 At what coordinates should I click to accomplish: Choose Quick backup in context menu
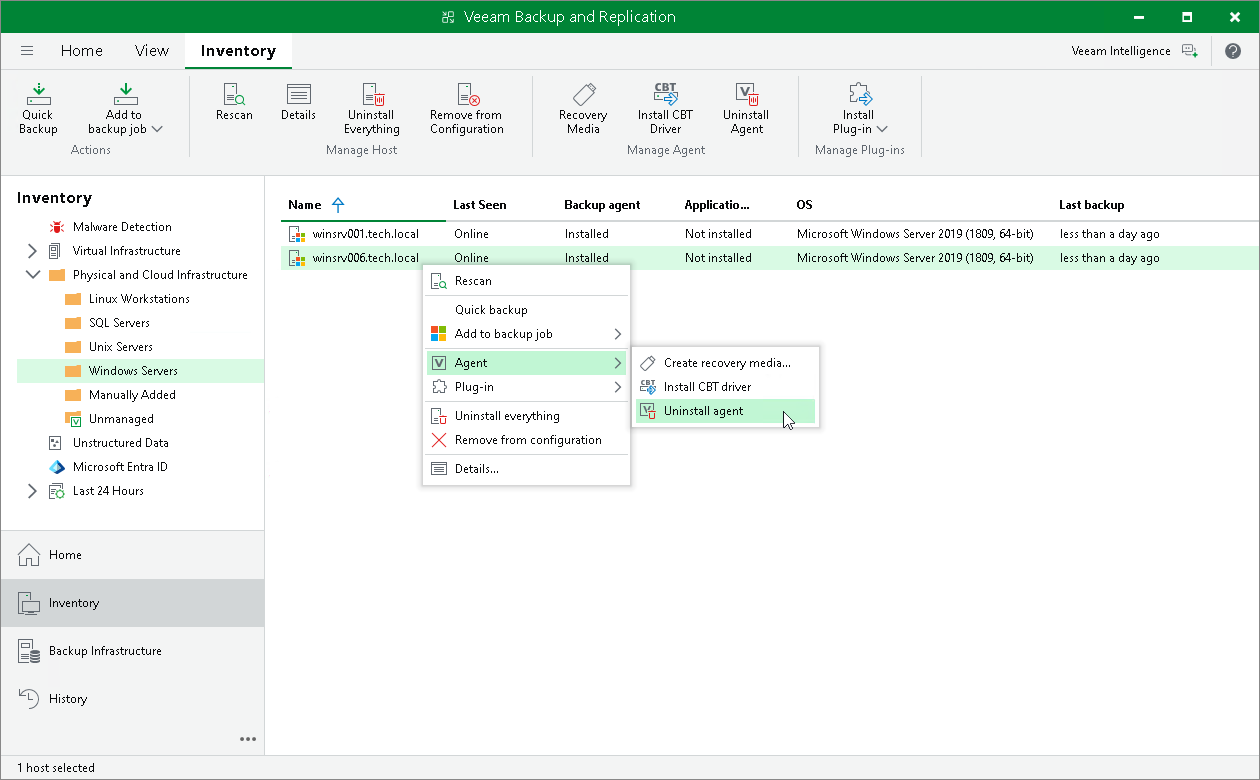coord(527,310)
